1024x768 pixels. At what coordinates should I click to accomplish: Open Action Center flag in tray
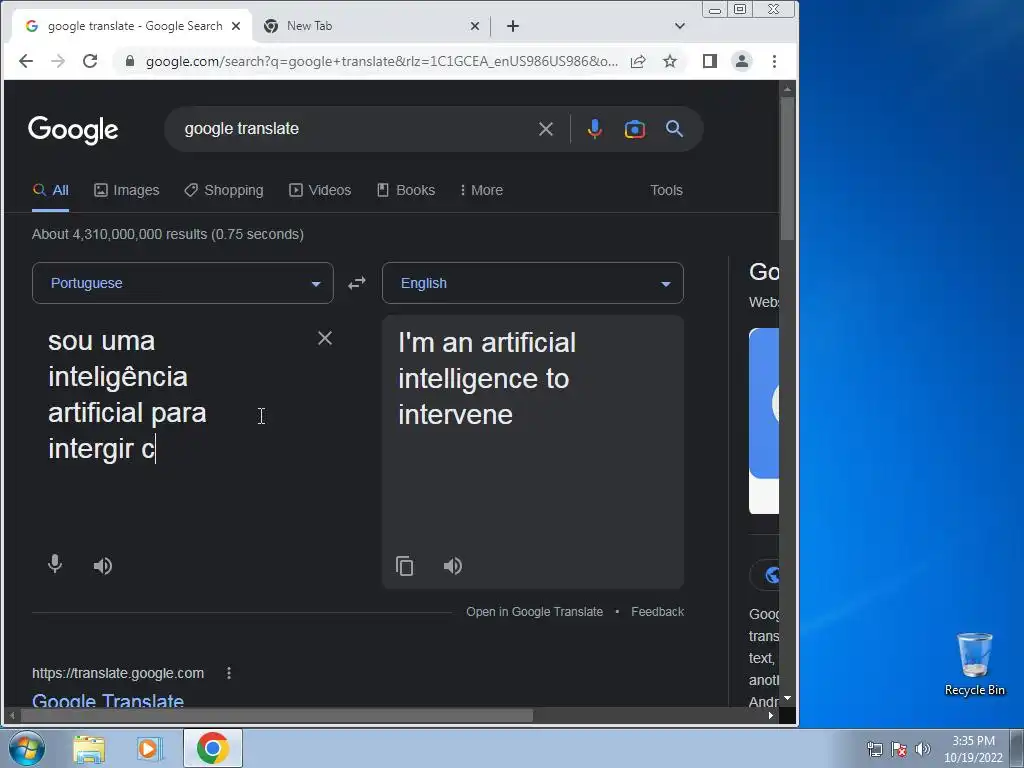click(899, 749)
